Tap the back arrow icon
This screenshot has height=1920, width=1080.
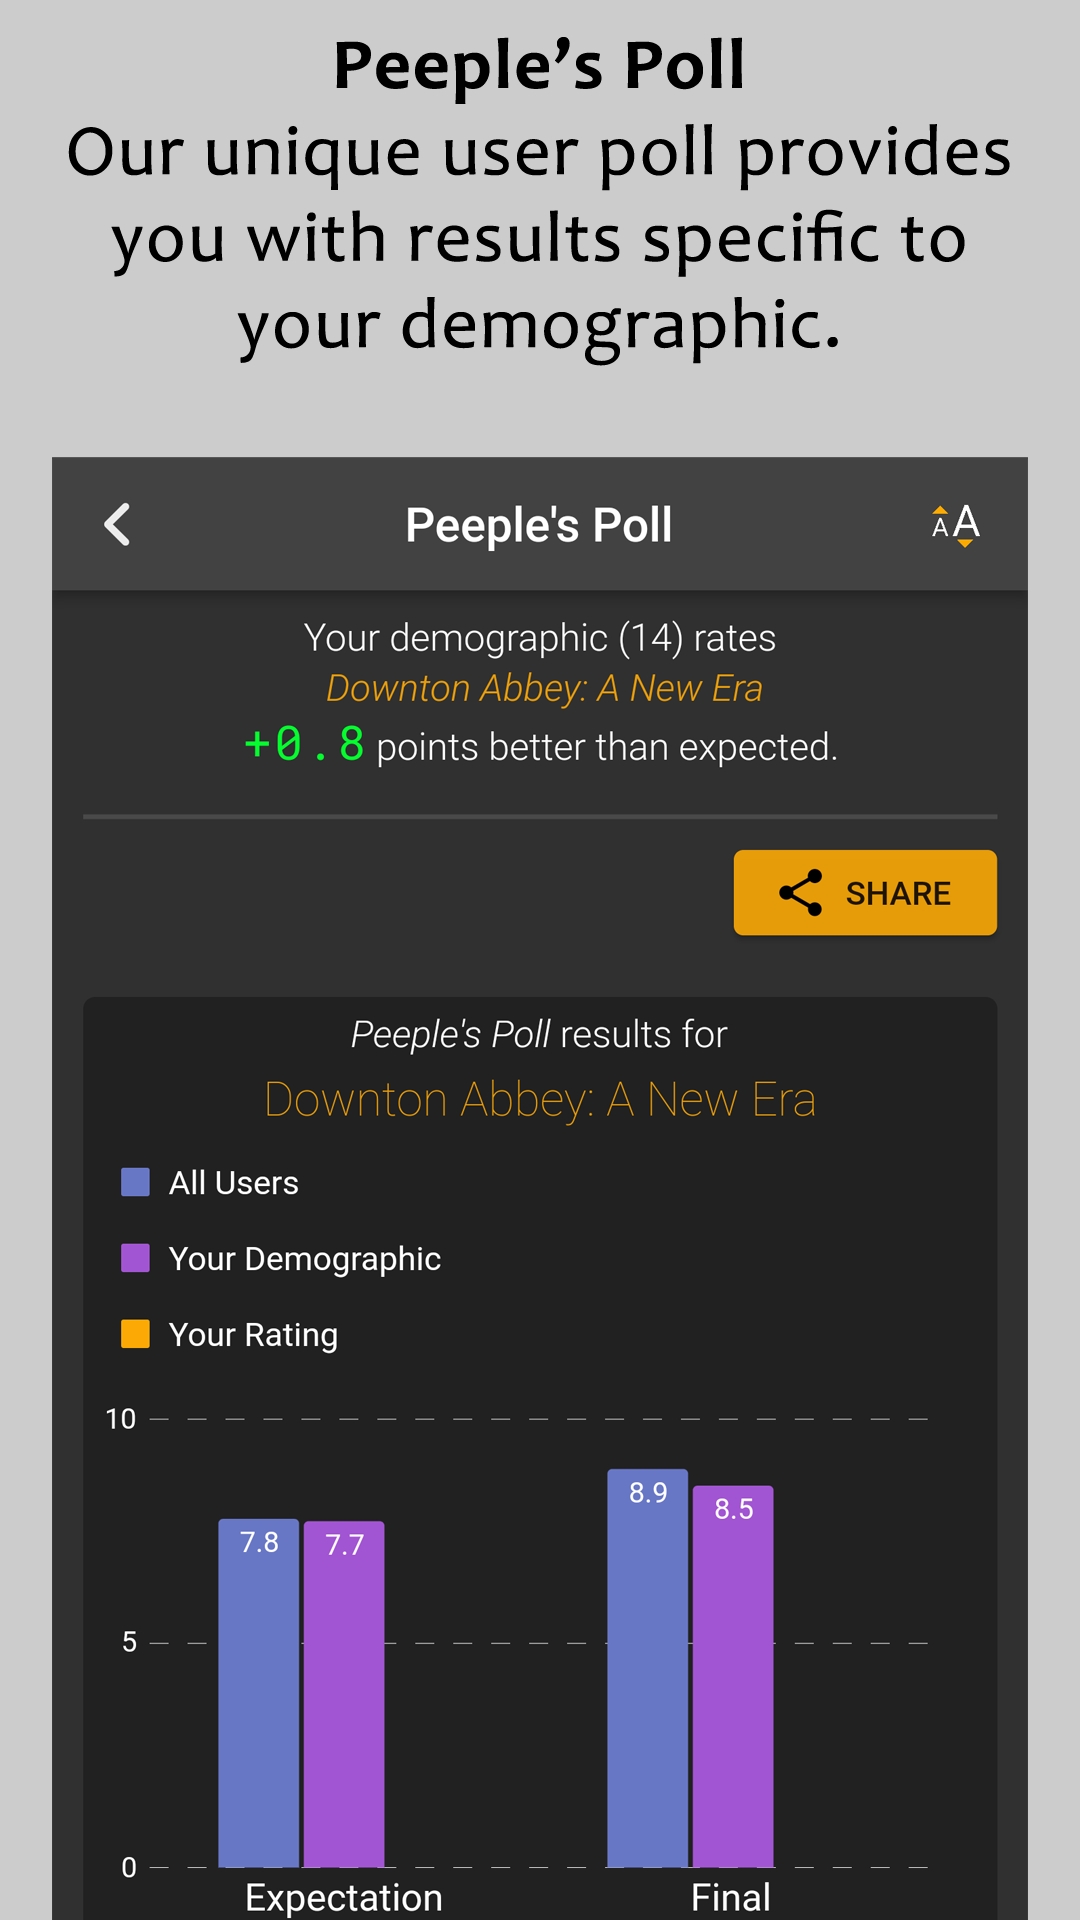[x=118, y=525]
